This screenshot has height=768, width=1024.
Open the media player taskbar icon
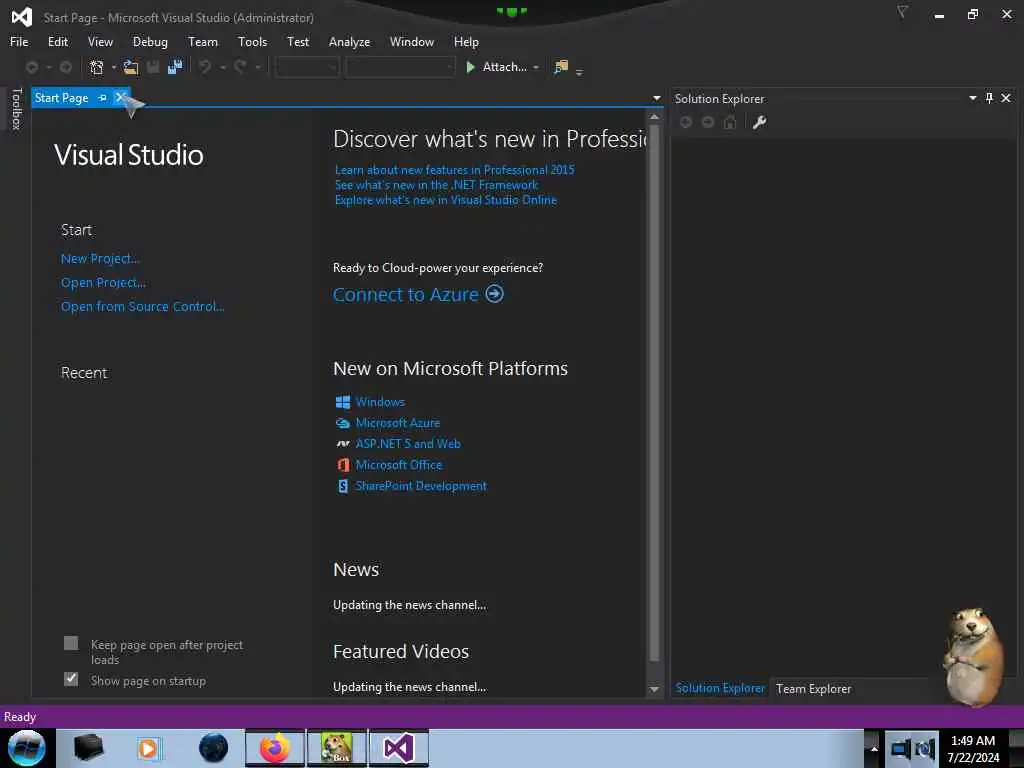click(149, 748)
